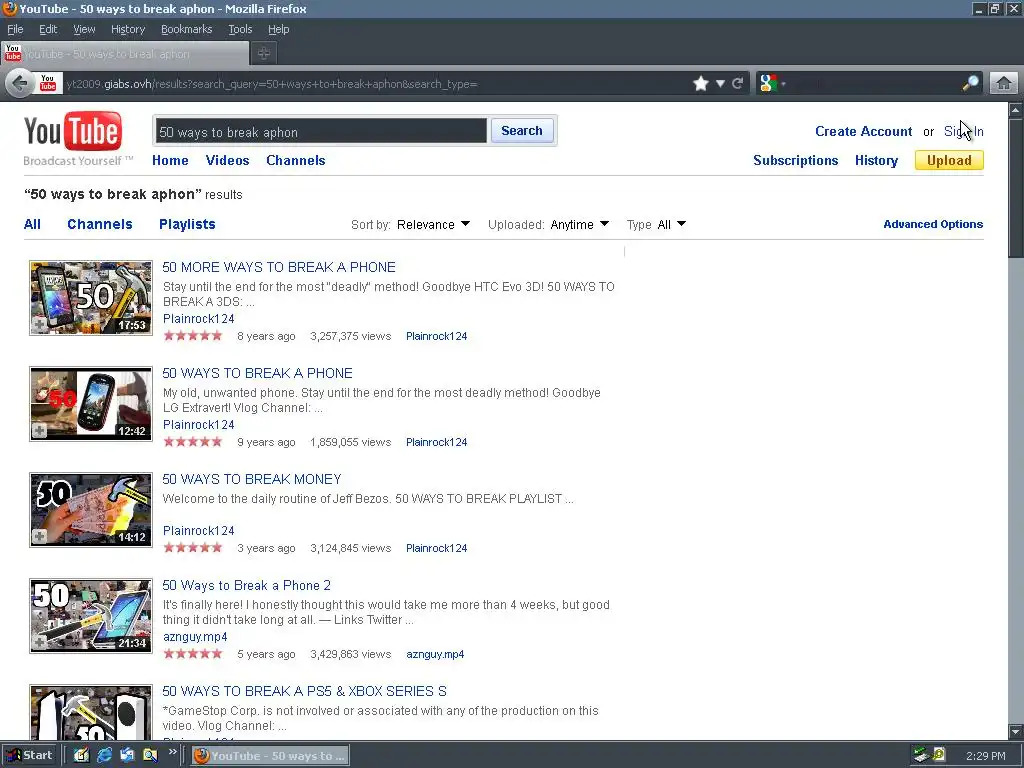The width and height of the screenshot is (1024, 768).
Task: Open aznguy.mp4 channel link after views
Action: coord(435,654)
